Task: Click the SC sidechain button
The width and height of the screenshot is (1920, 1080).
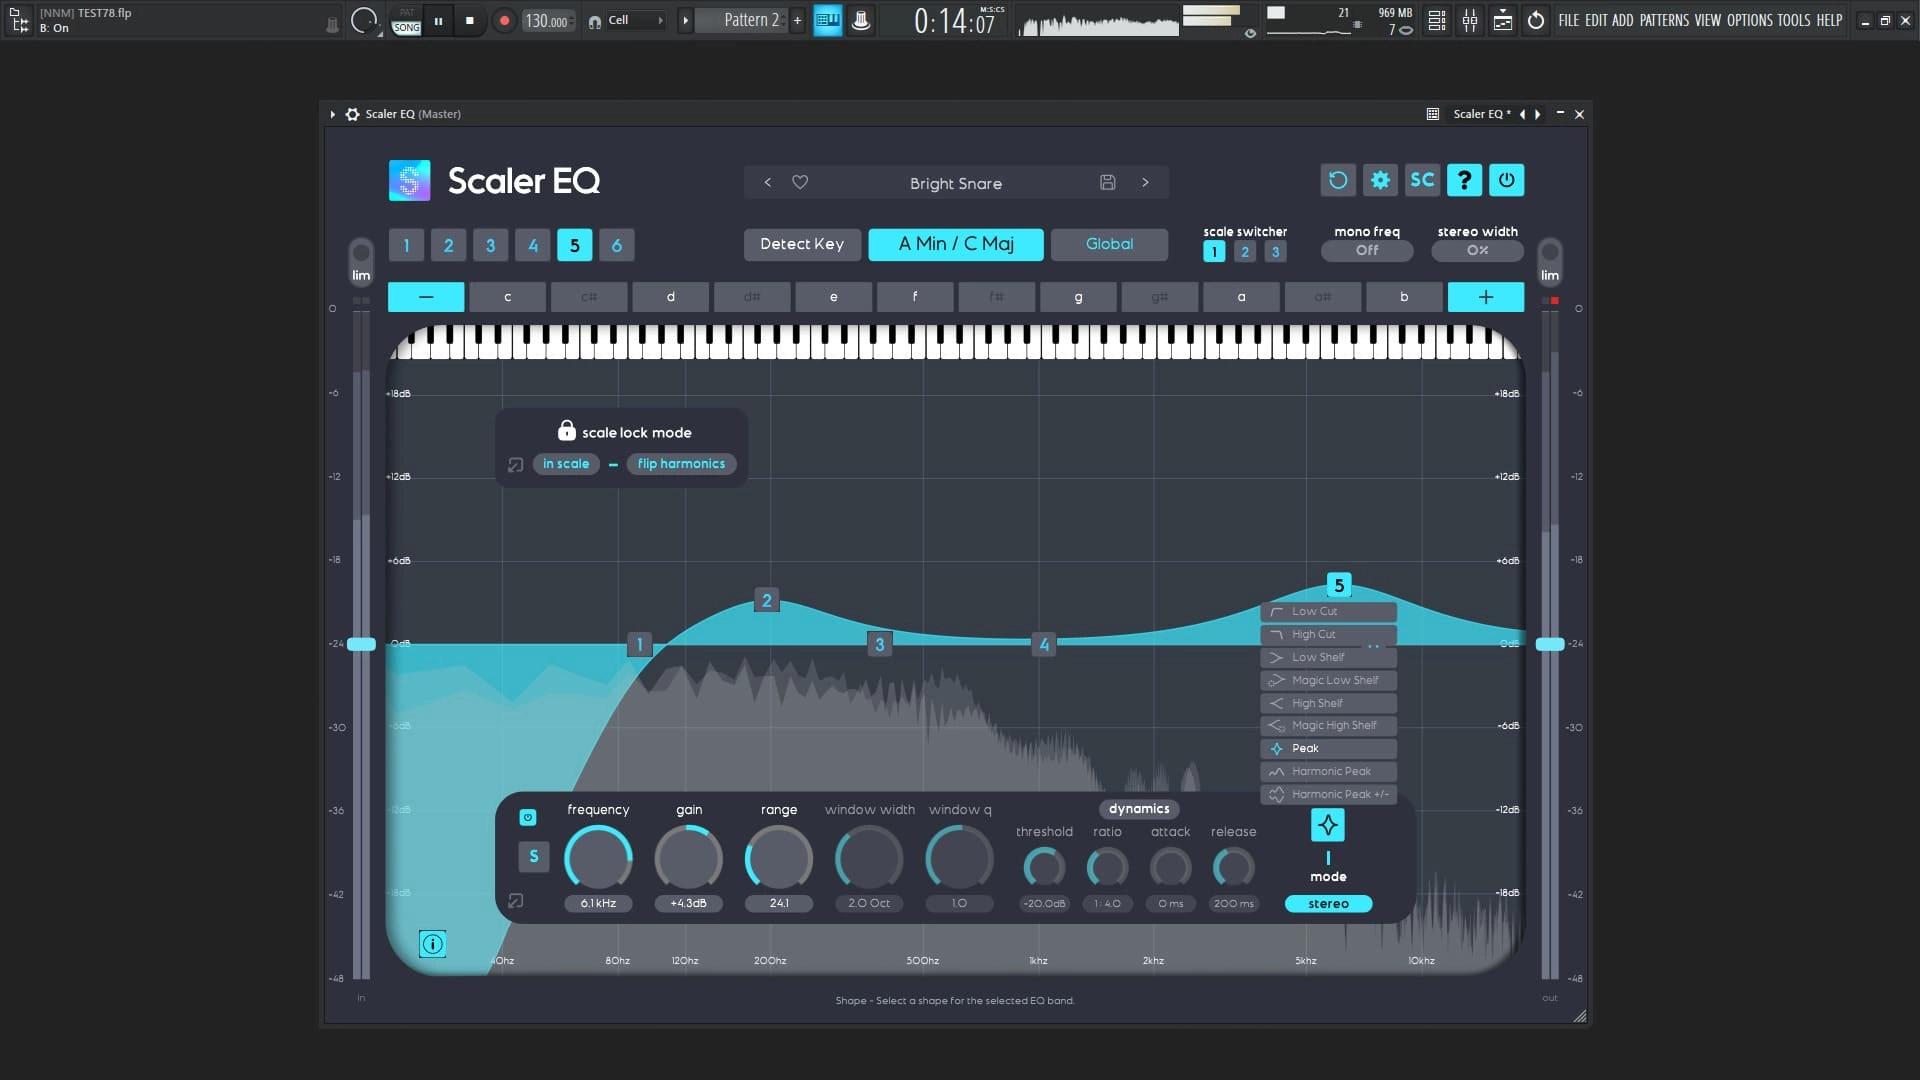Action: (1422, 180)
